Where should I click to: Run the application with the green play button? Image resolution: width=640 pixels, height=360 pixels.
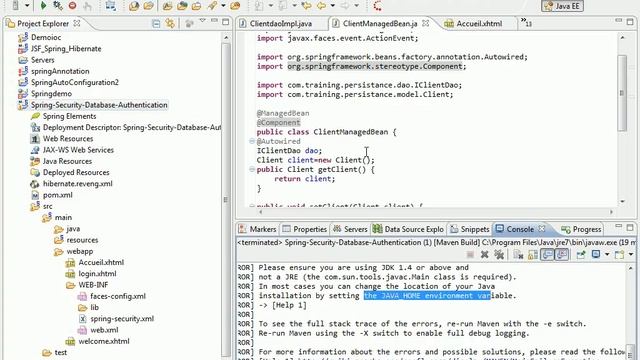pyautogui.click(x=43, y=5)
